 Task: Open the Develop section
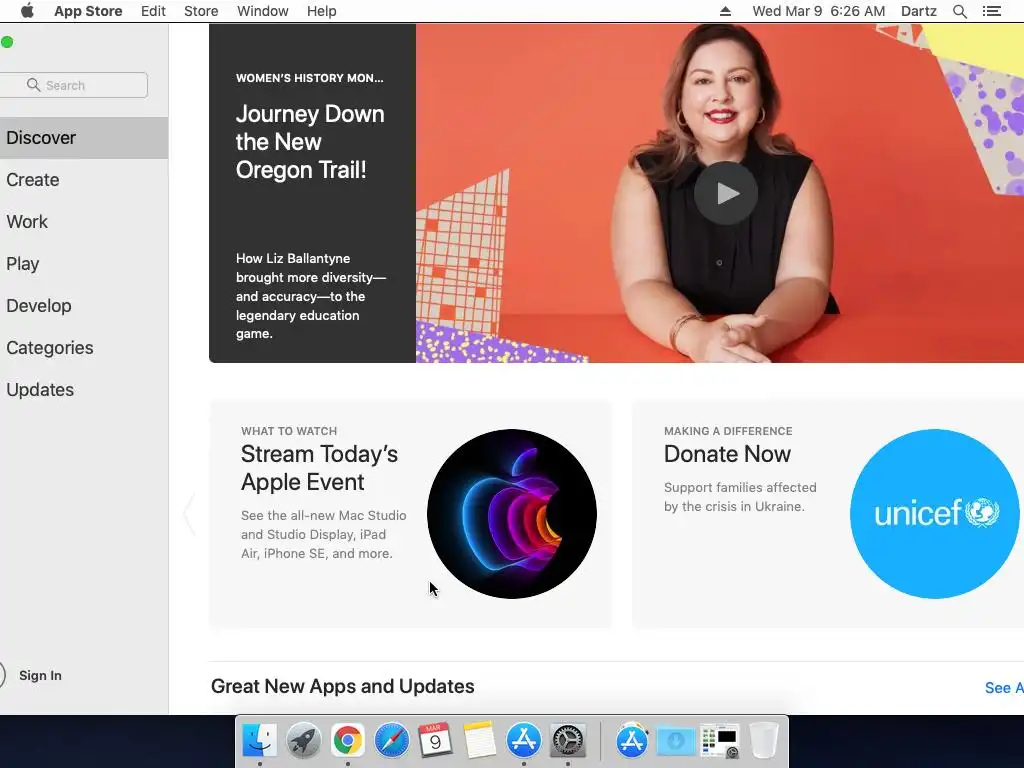point(84,306)
